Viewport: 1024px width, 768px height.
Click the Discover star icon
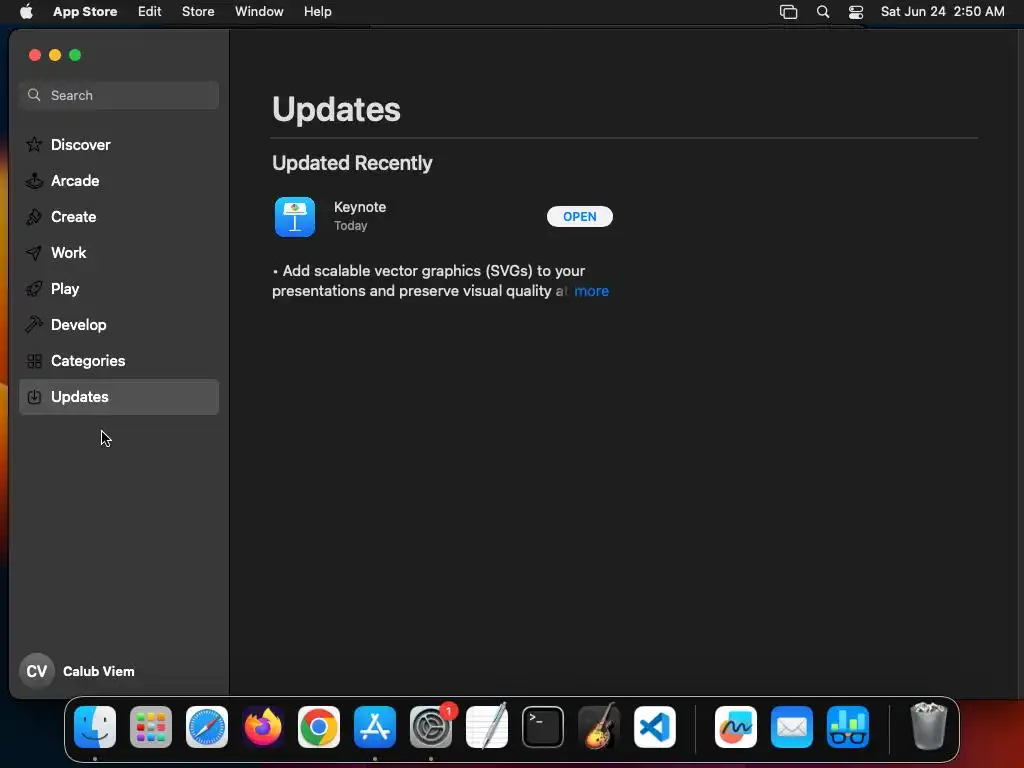[34, 144]
